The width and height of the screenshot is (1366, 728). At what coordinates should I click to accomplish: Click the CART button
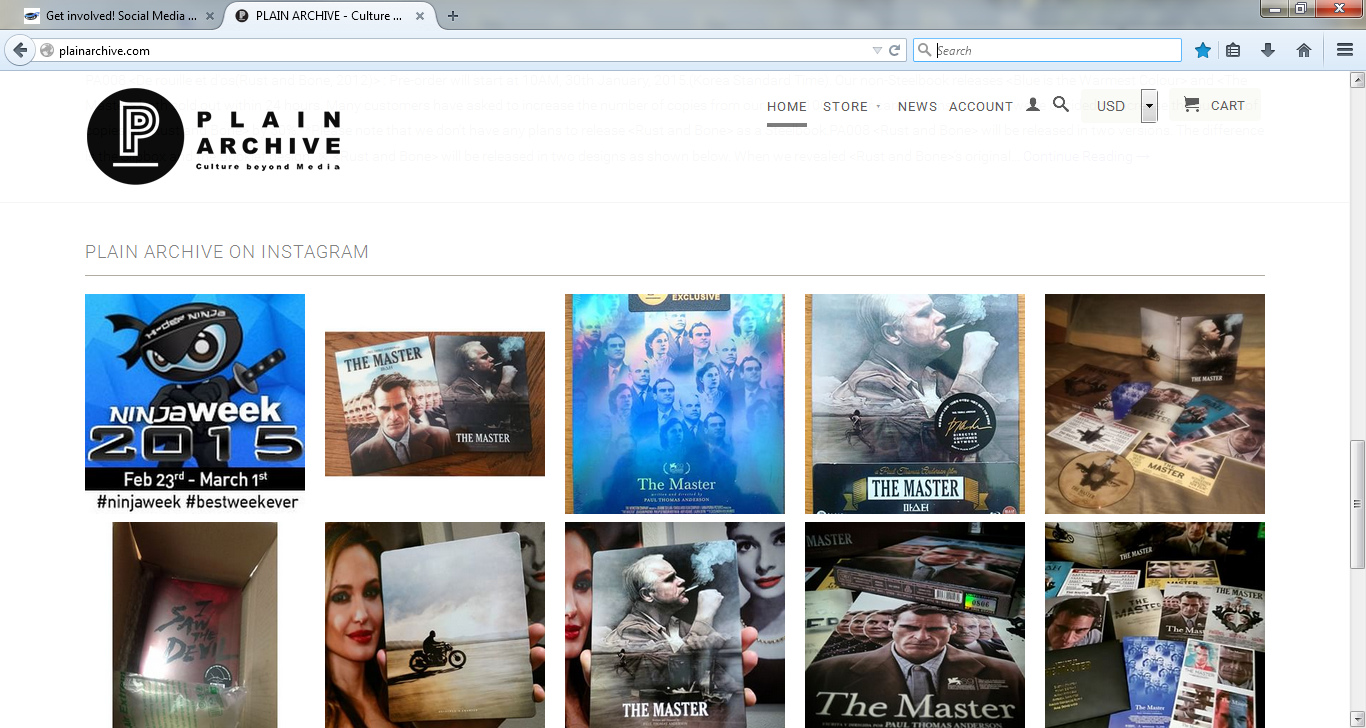[1215, 105]
